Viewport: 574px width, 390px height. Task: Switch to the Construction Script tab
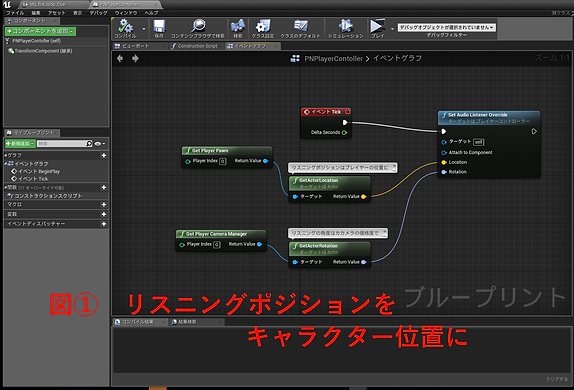(197, 46)
